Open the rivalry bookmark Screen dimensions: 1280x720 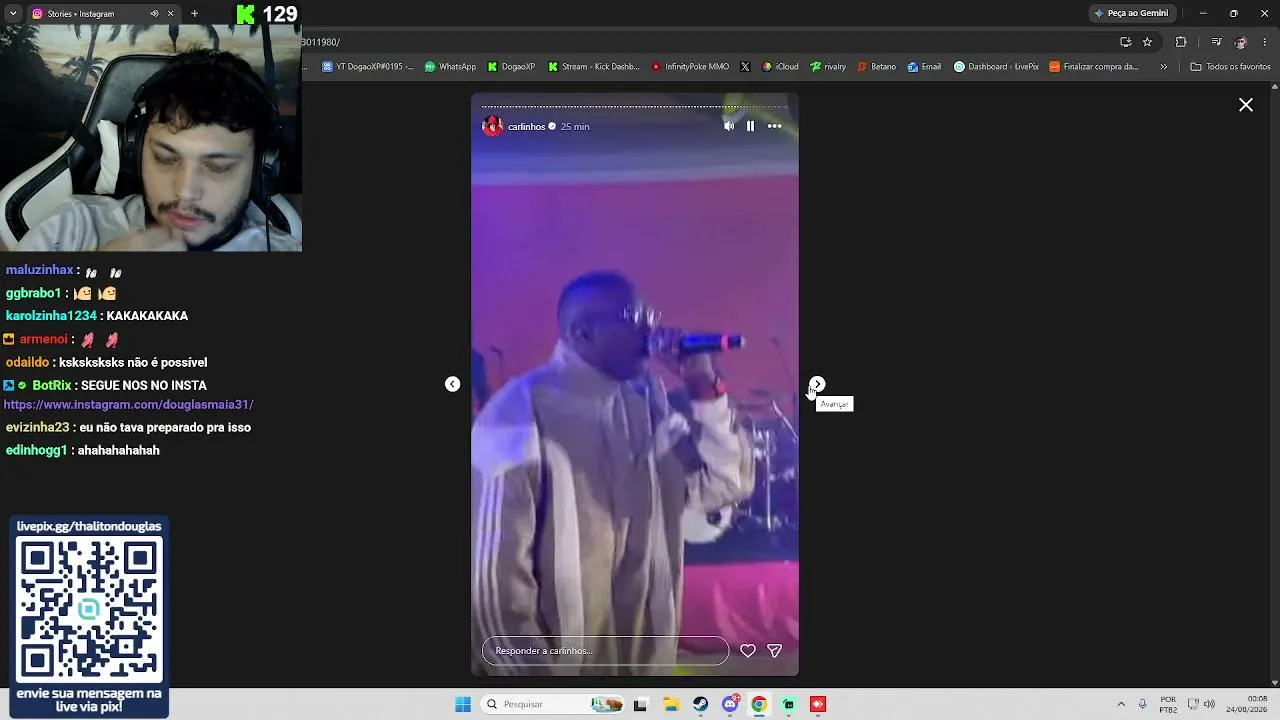(828, 67)
